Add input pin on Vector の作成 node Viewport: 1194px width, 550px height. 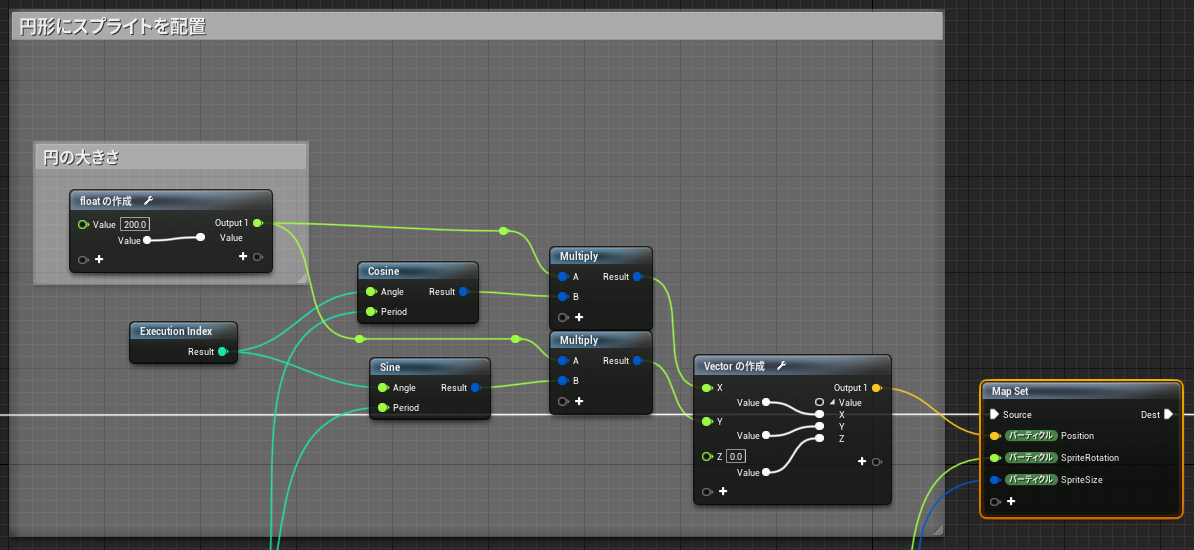click(723, 491)
